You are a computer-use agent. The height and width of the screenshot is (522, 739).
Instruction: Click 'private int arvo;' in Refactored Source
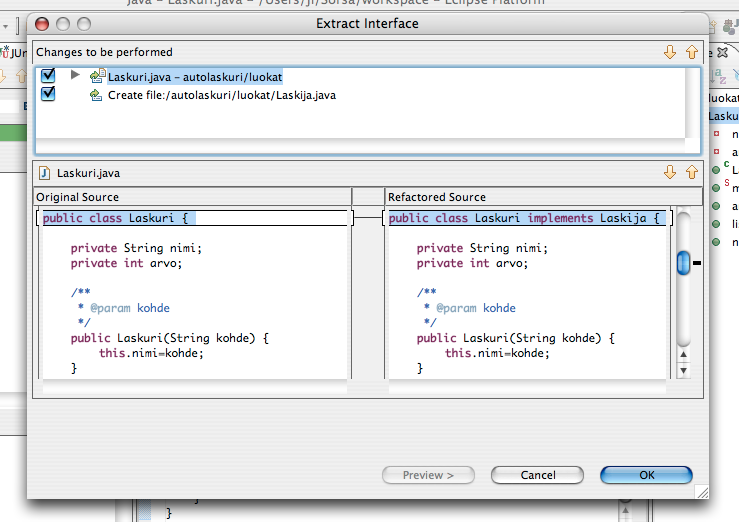(x=472, y=263)
